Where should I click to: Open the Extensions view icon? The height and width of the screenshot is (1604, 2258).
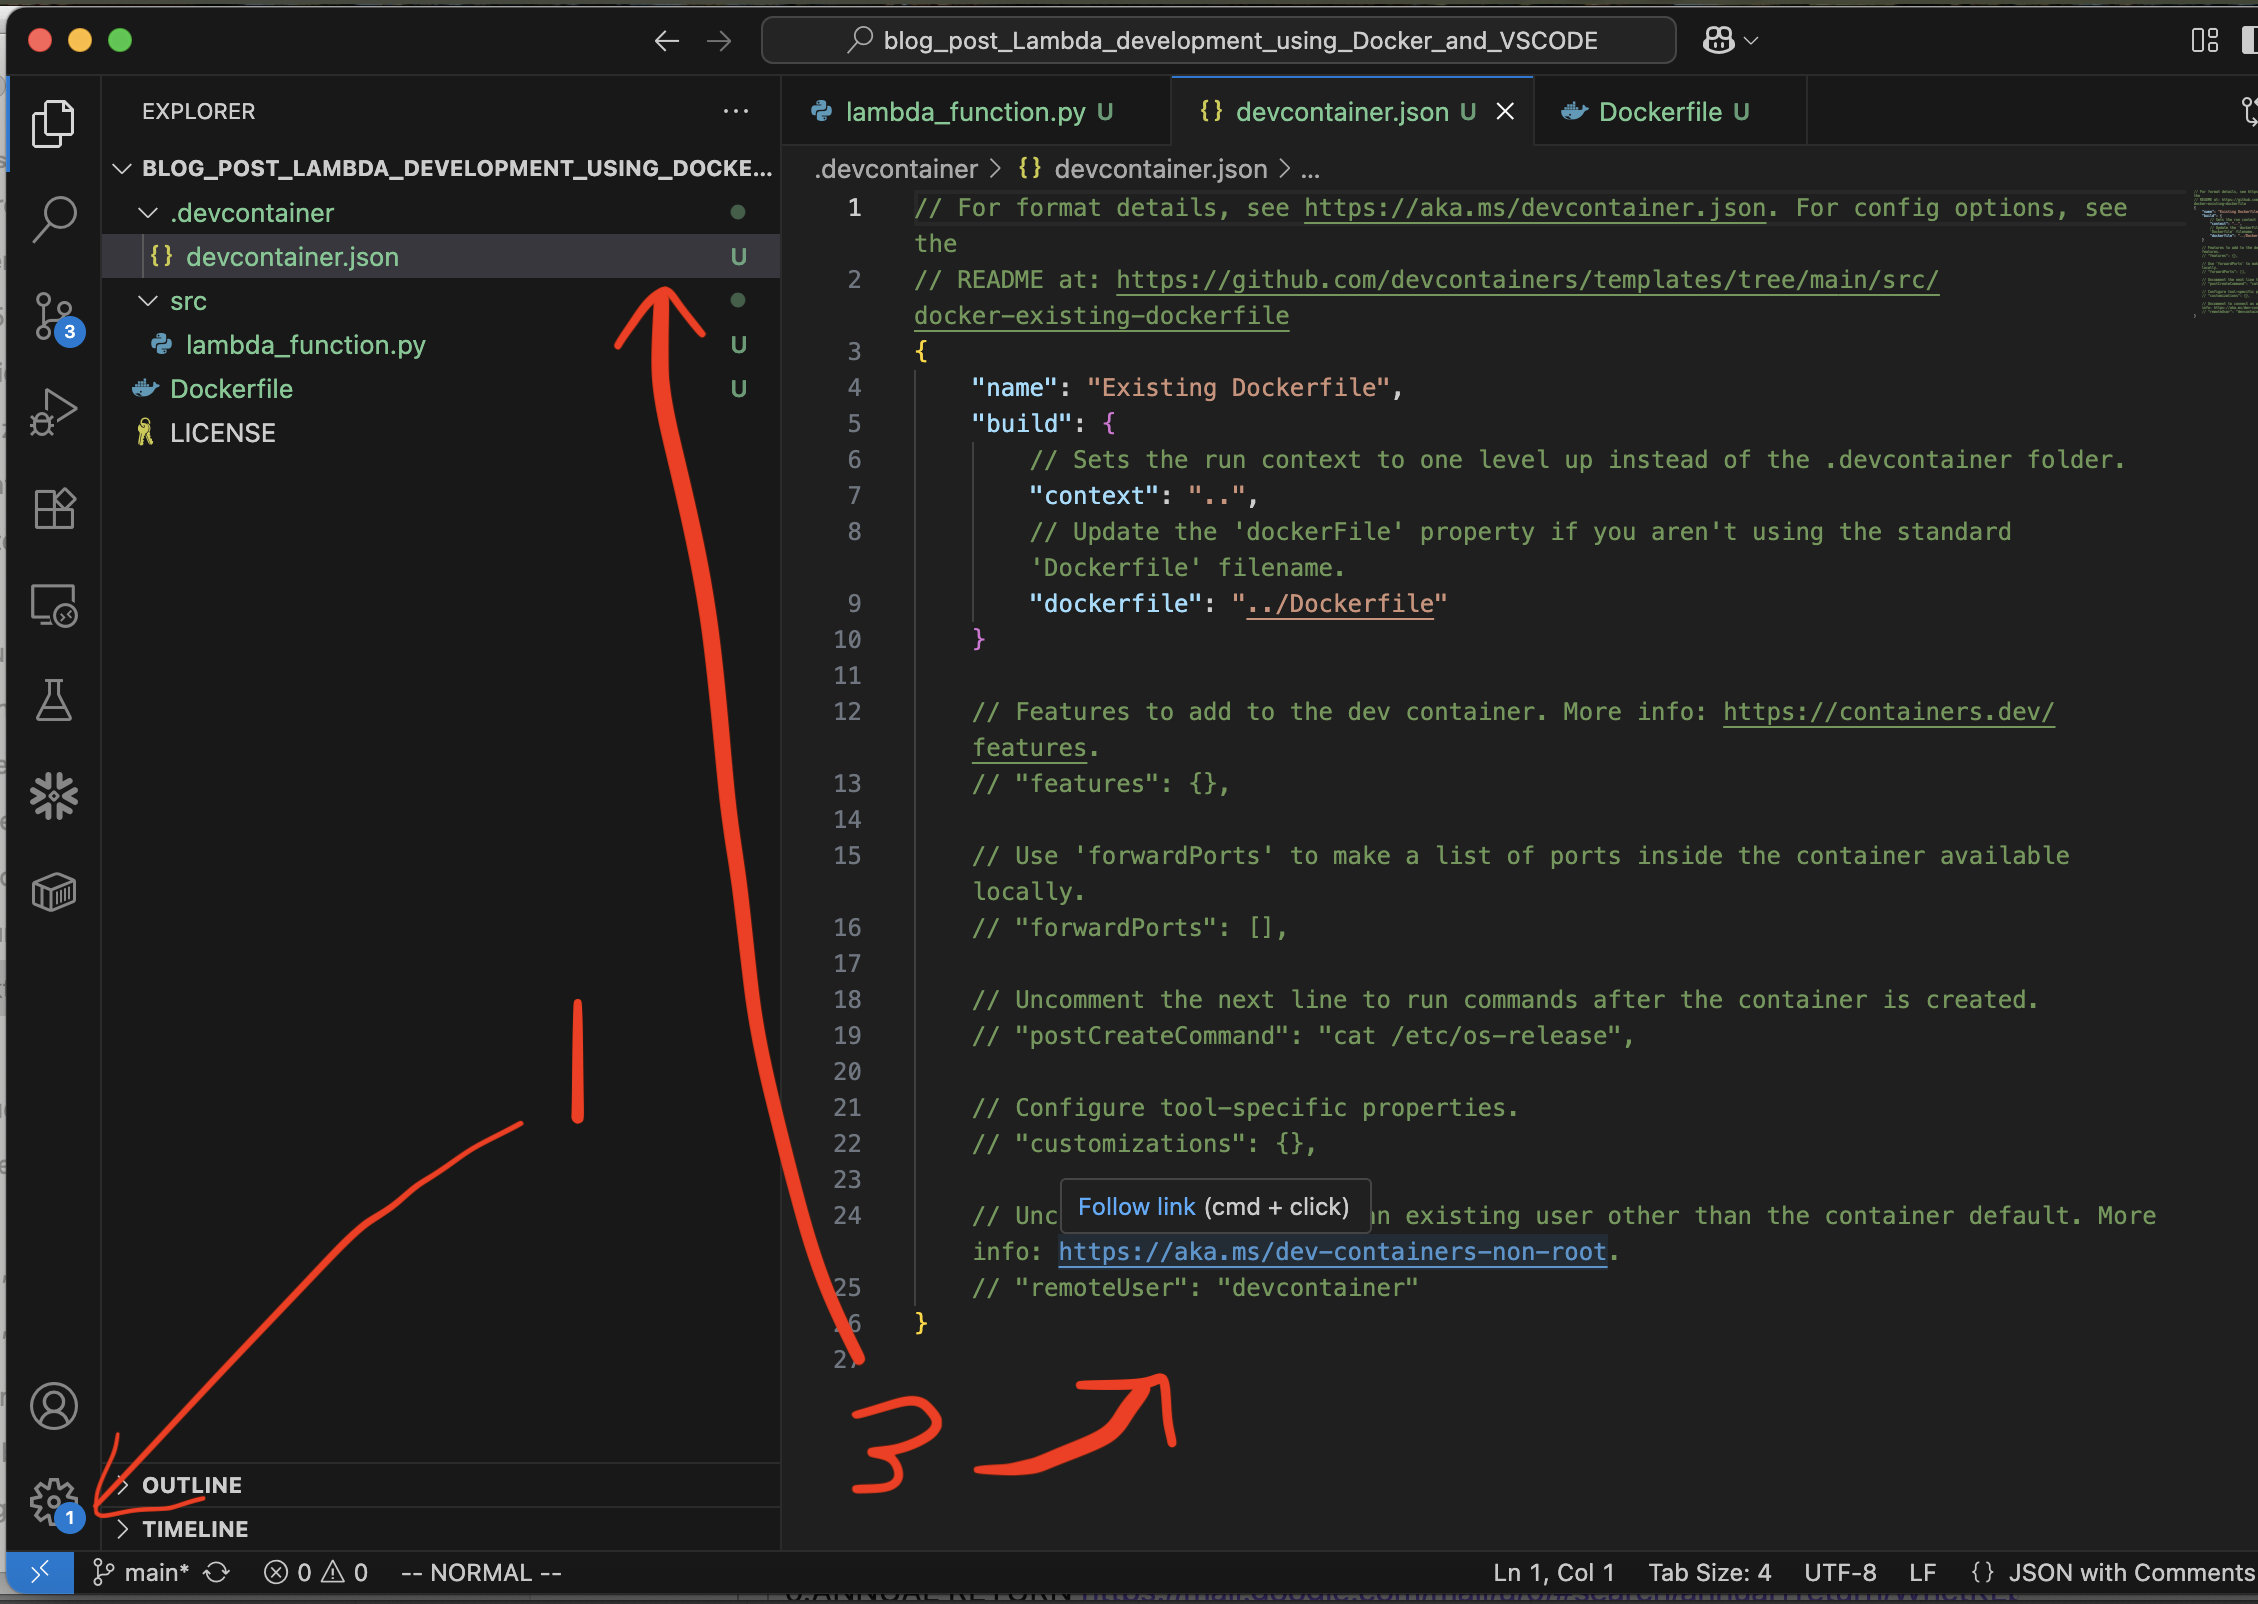tap(53, 509)
